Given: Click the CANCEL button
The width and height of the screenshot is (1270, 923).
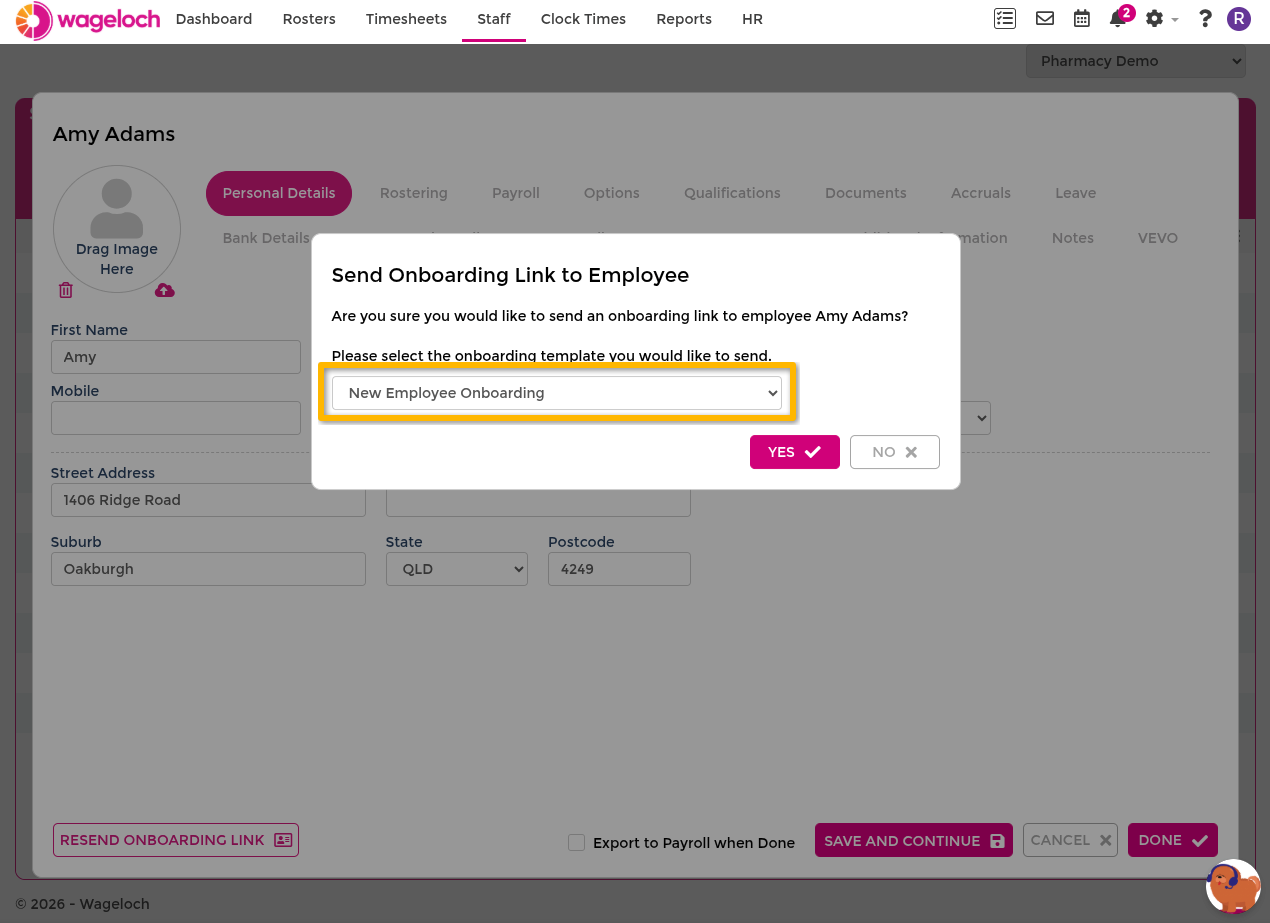Looking at the screenshot, I should pyautogui.click(x=1070, y=840).
